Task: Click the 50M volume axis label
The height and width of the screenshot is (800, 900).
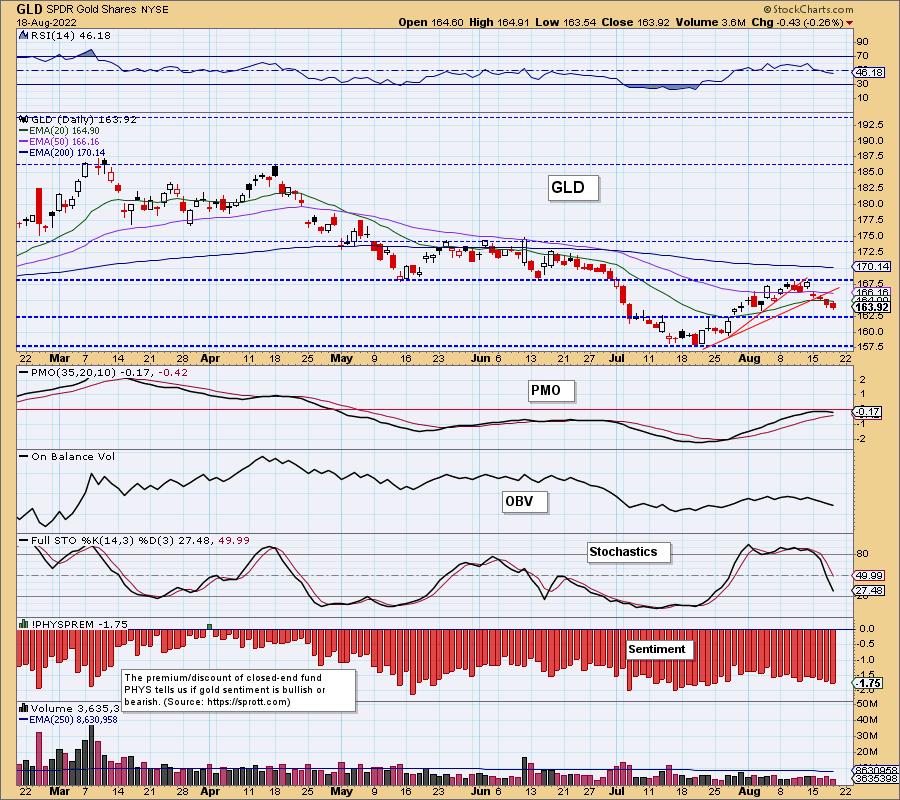Action: (867, 704)
